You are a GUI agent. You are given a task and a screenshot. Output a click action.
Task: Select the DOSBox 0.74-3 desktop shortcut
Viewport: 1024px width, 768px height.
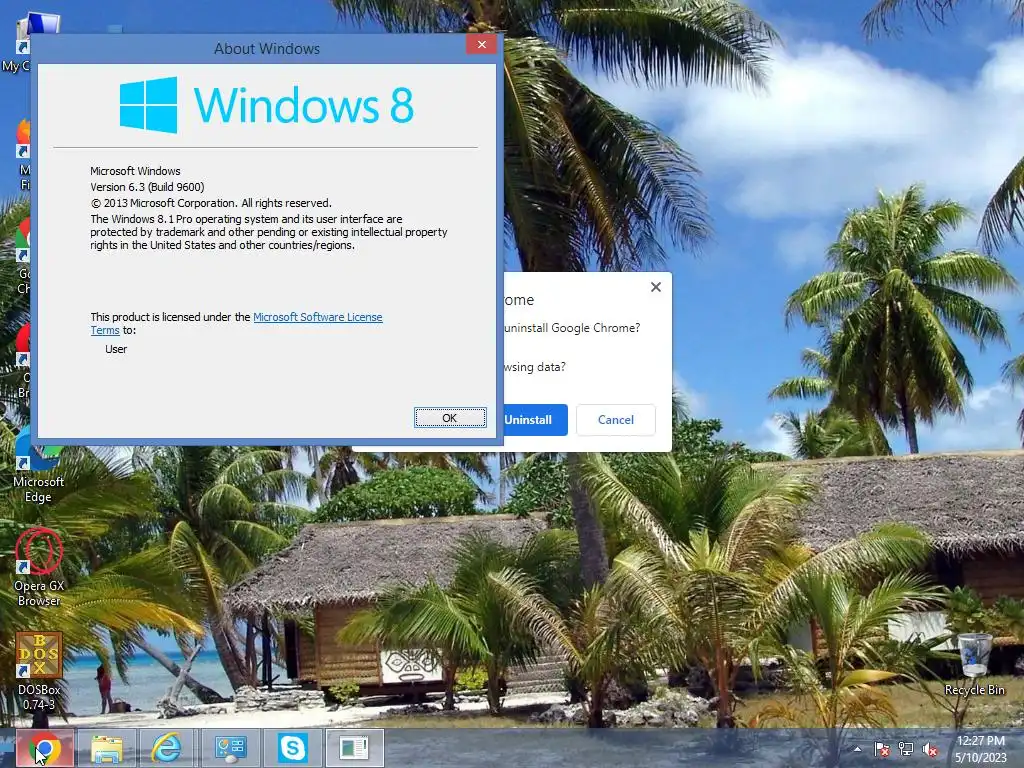click(x=39, y=671)
